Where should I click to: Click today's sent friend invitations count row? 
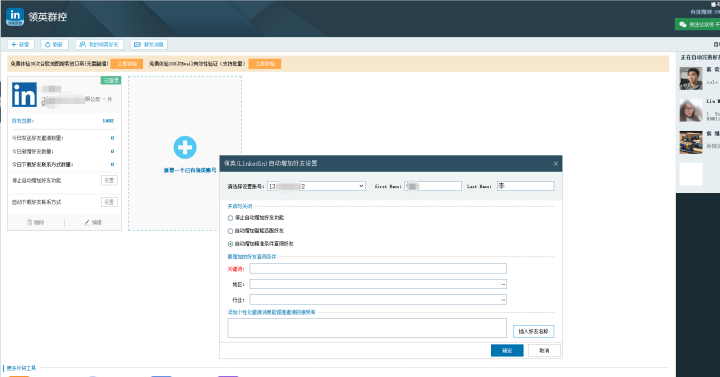pos(63,138)
